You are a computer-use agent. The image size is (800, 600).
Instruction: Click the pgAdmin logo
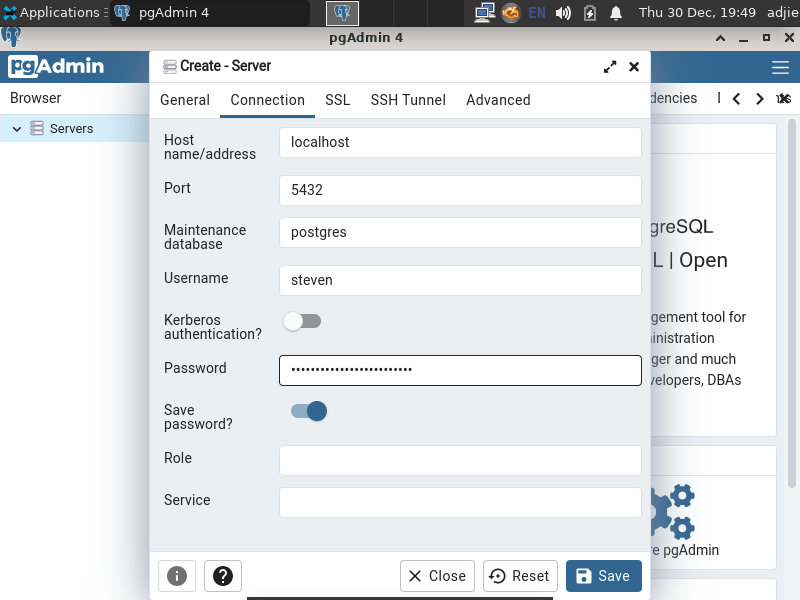56,66
